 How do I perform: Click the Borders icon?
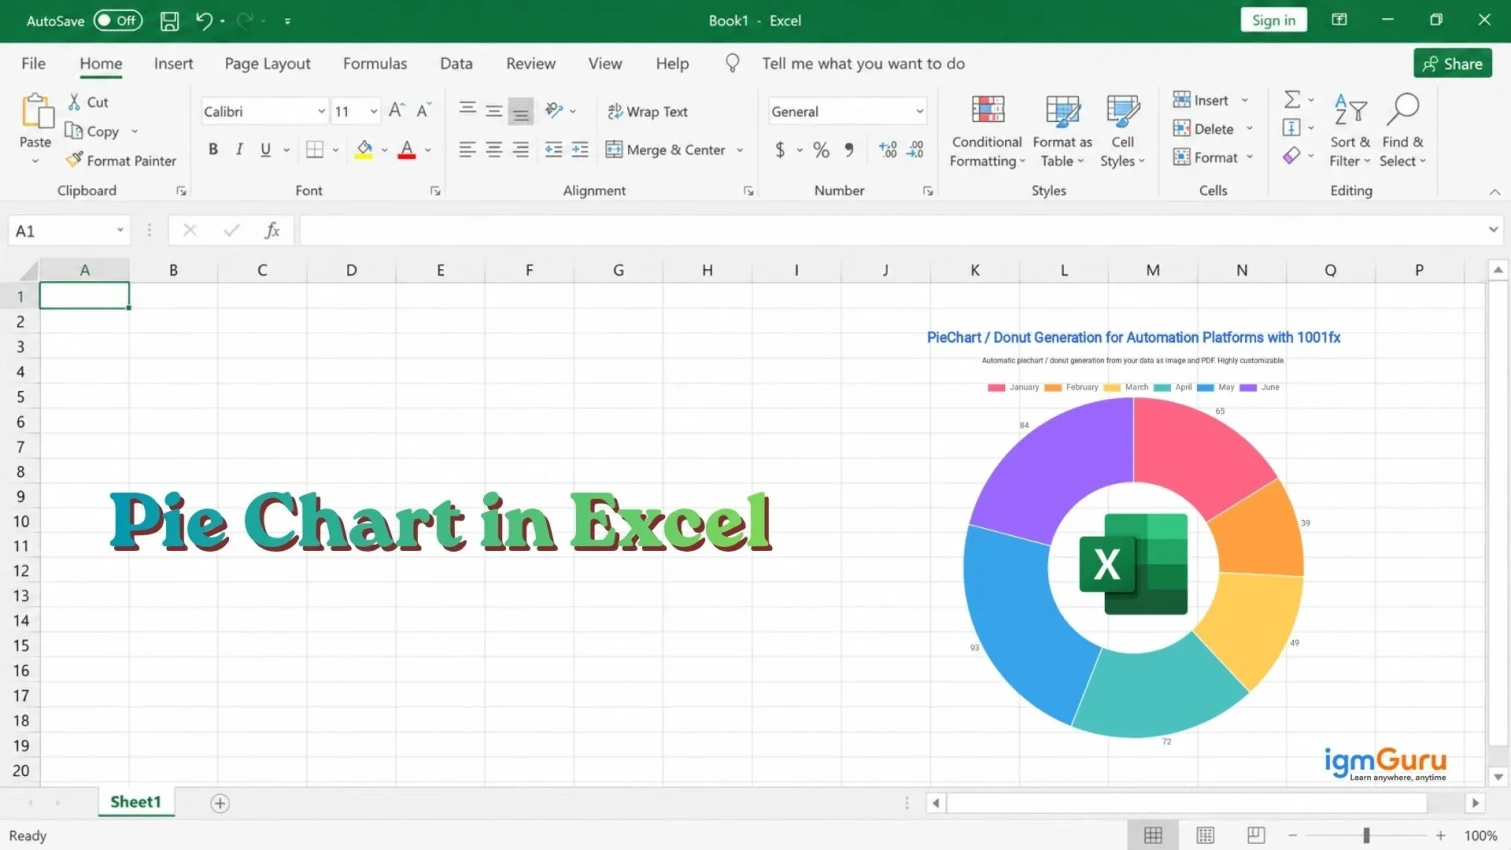315,150
